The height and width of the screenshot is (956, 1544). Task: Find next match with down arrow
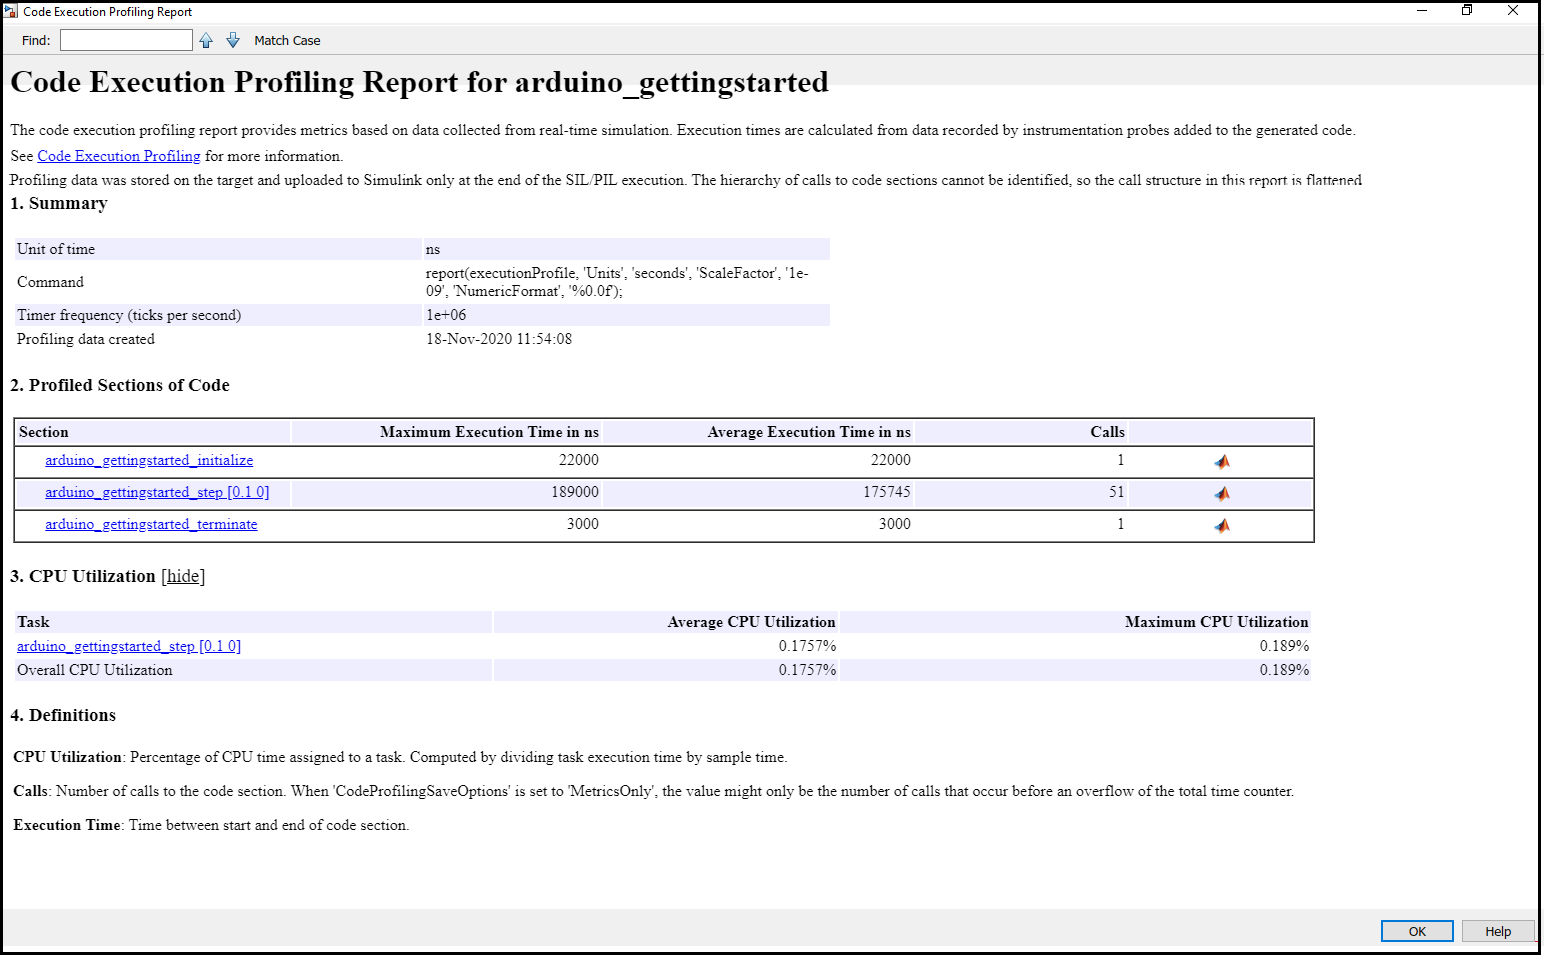(x=233, y=40)
